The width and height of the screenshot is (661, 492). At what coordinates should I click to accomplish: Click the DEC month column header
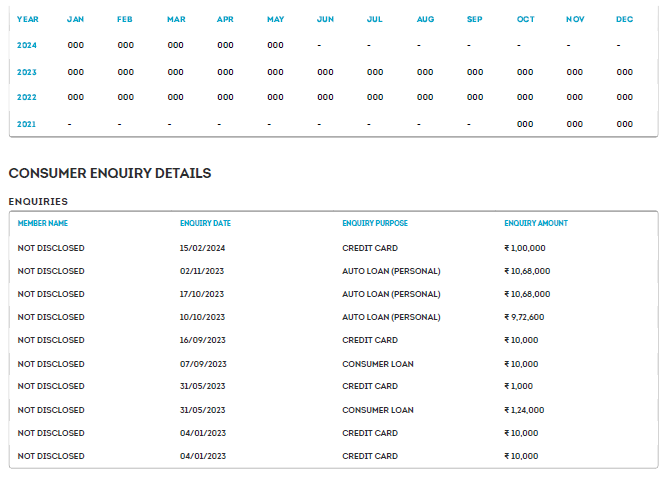[x=624, y=19]
